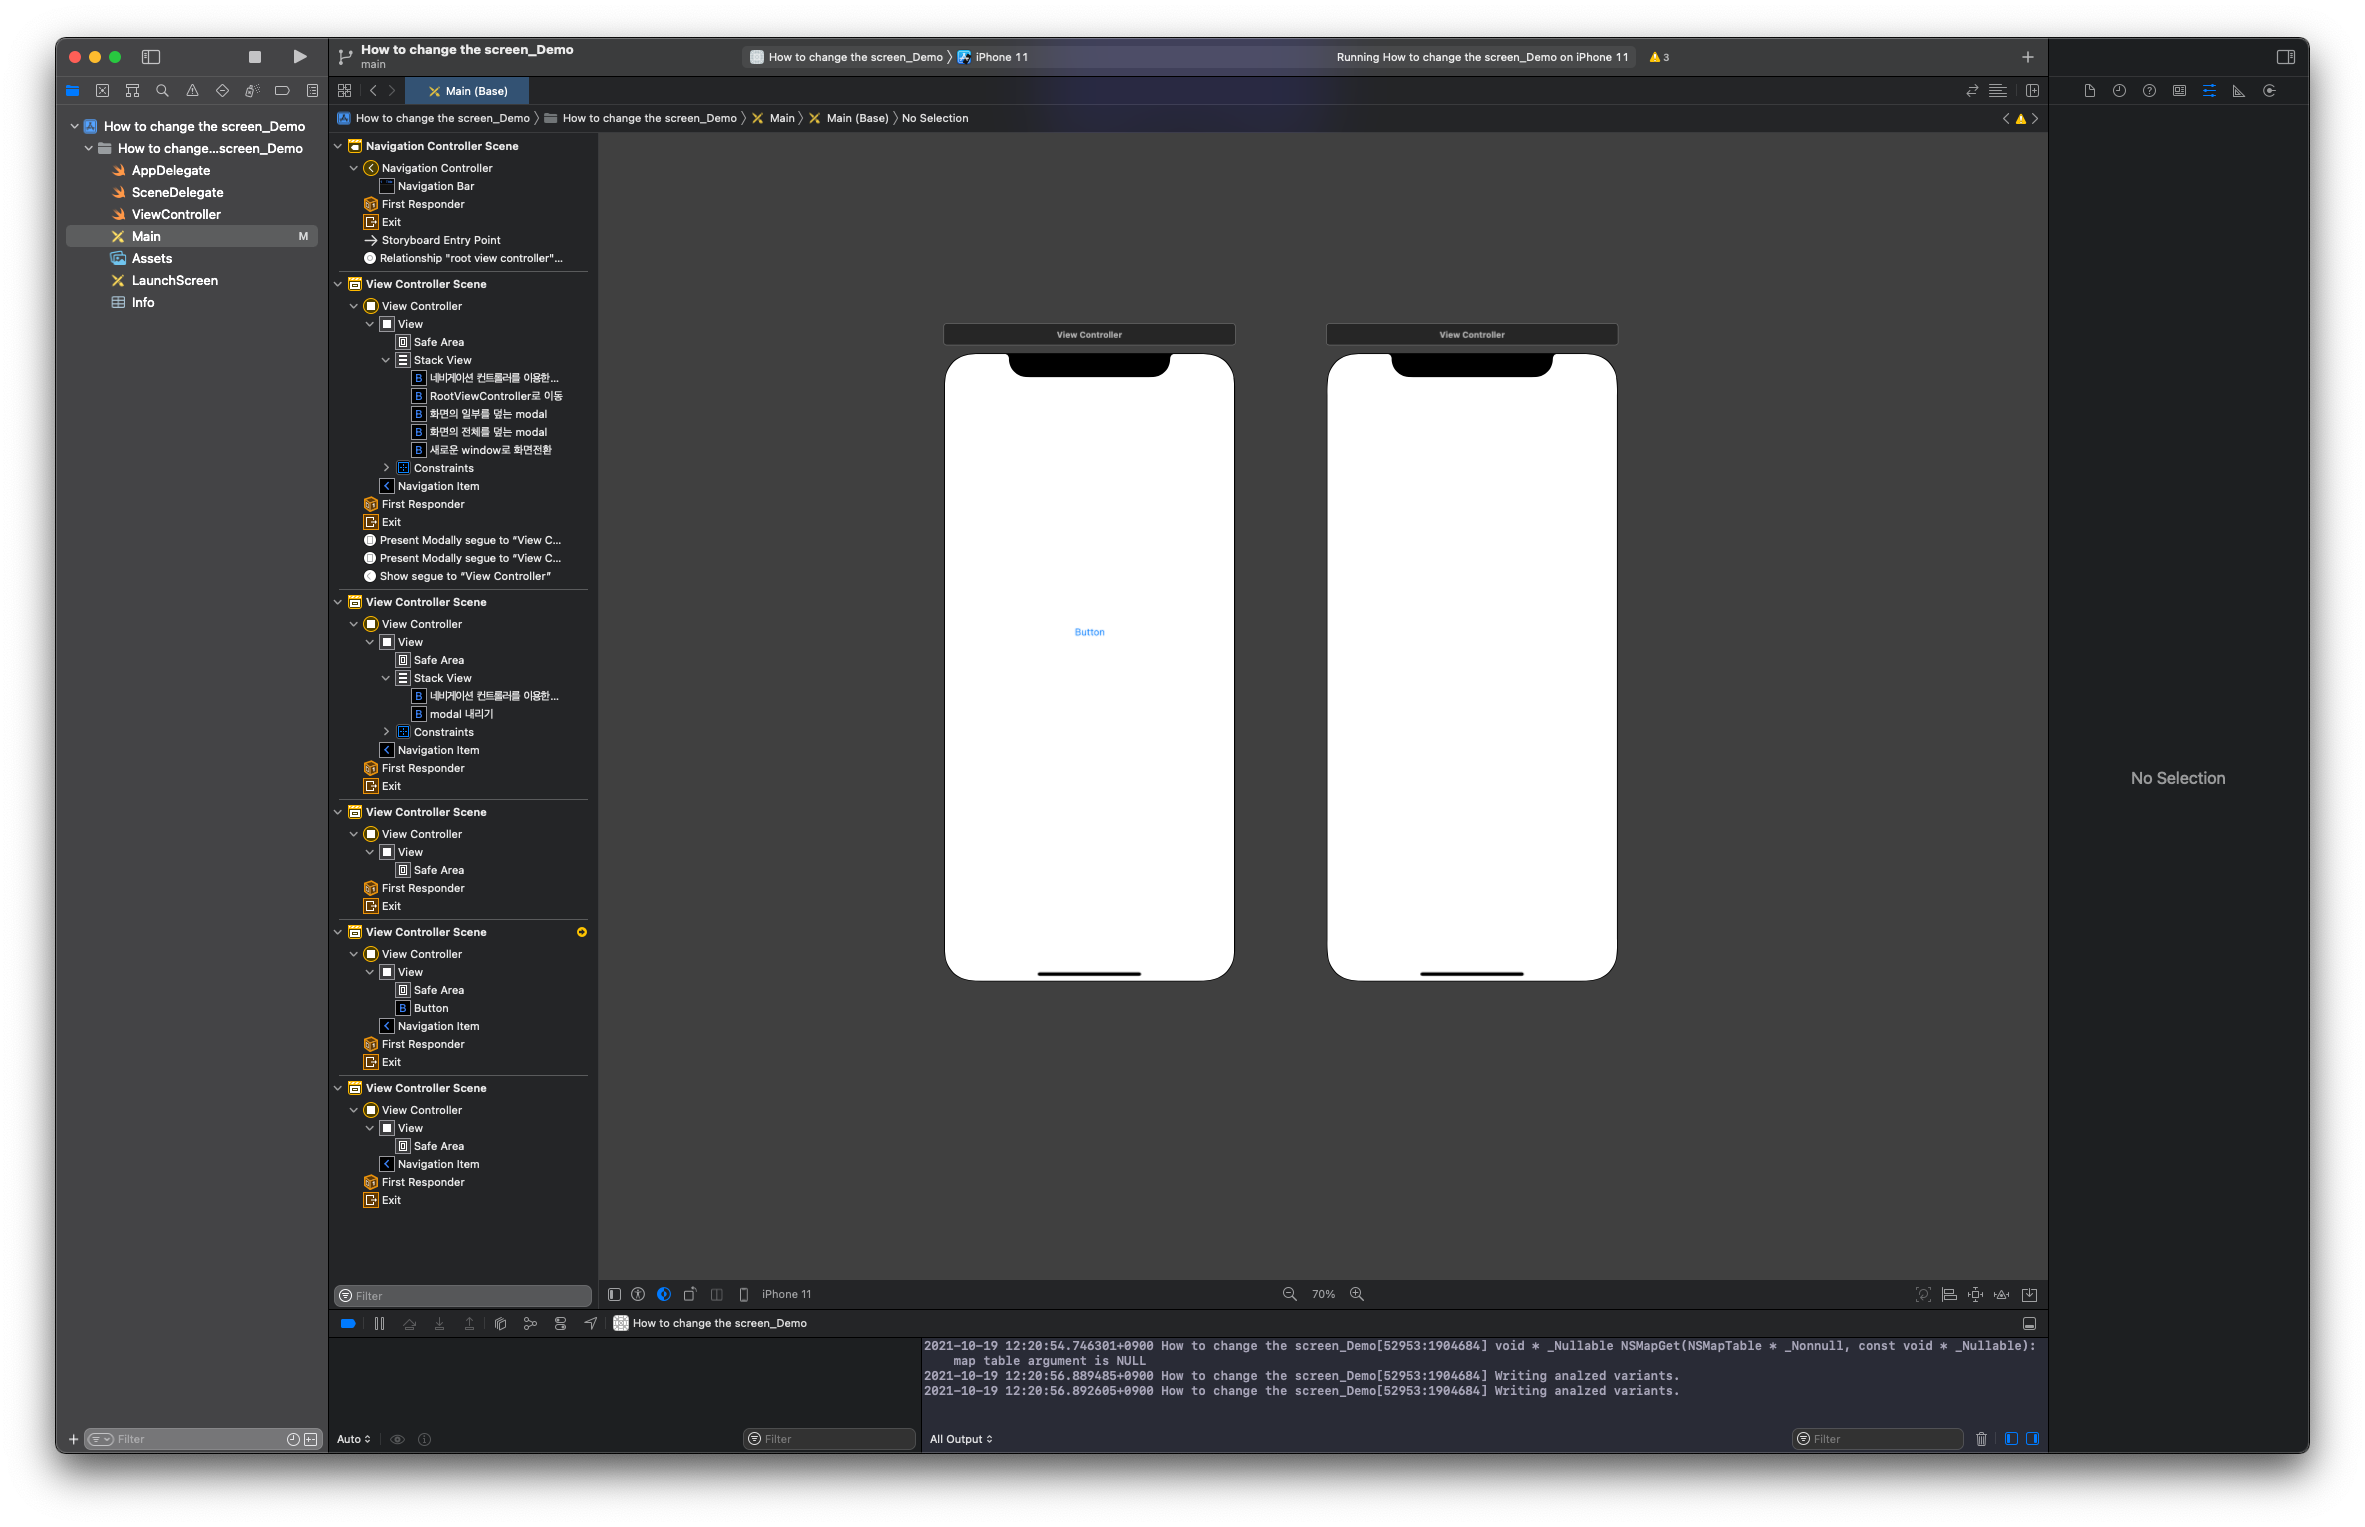Open the iPhone 11 run destination menu
Image resolution: width=2365 pixels, height=1527 pixels.
993,57
